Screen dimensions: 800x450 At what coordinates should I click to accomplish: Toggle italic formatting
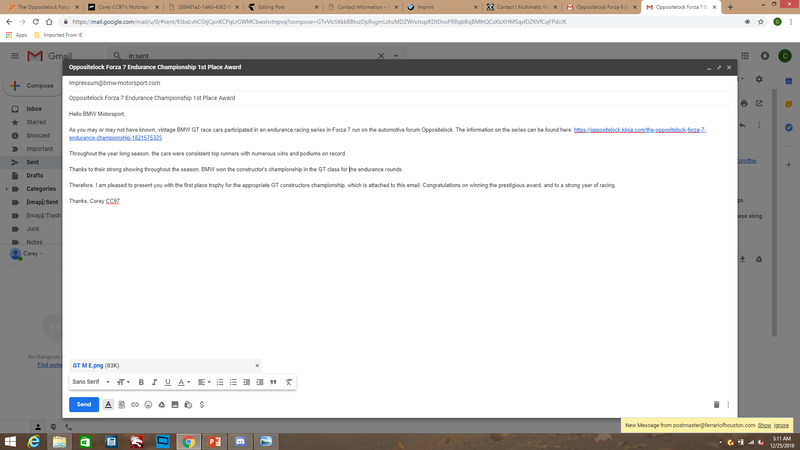tap(155, 382)
